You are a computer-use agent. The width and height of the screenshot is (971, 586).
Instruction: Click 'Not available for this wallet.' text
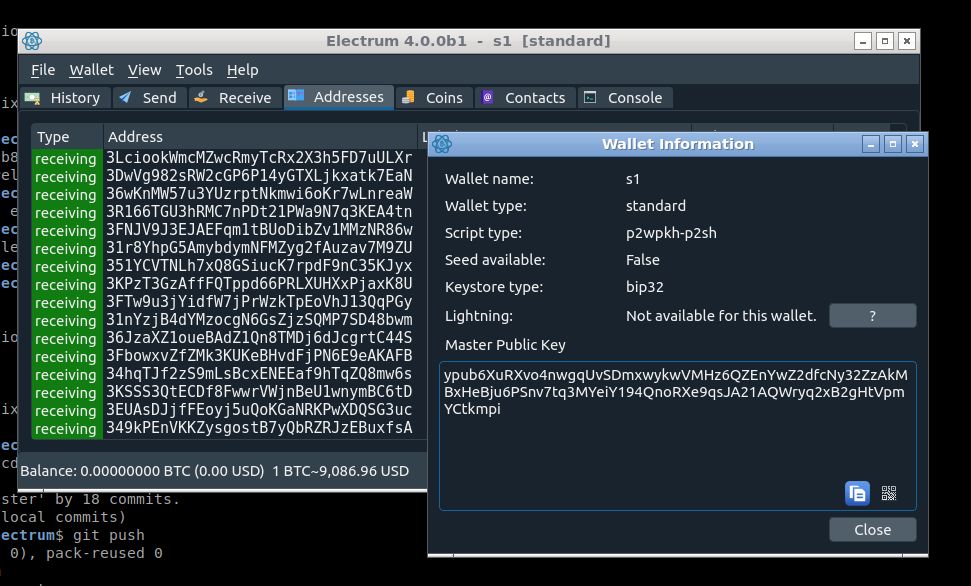[721, 316]
